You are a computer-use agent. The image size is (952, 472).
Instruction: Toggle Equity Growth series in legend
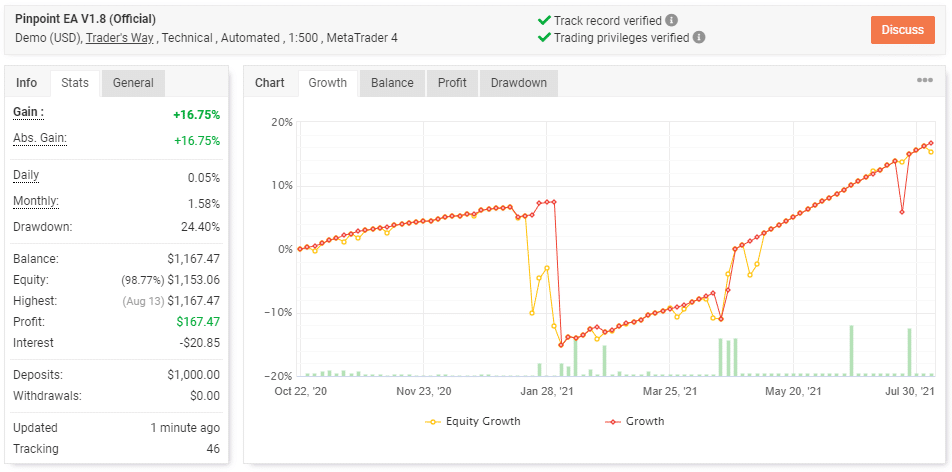[474, 421]
